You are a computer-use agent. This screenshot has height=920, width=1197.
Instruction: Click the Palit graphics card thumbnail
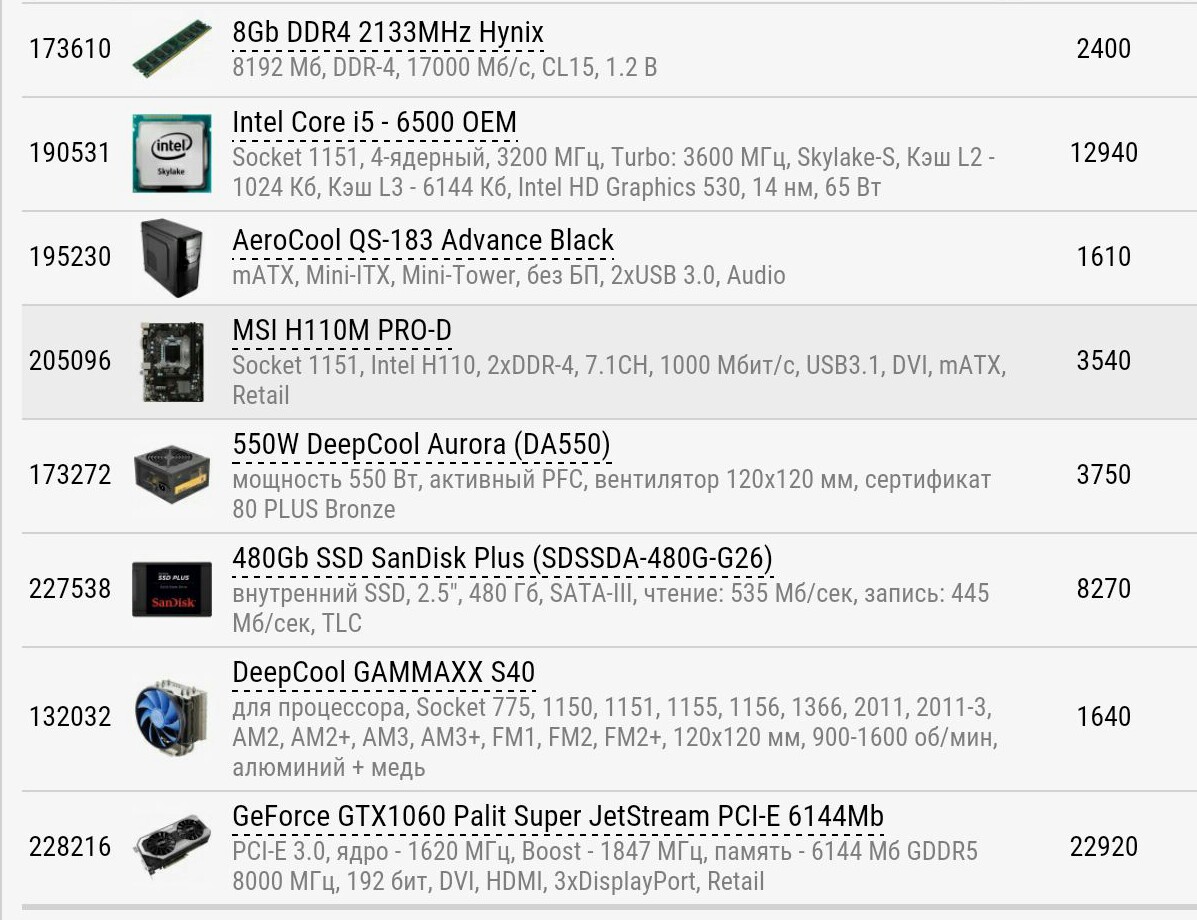172,846
